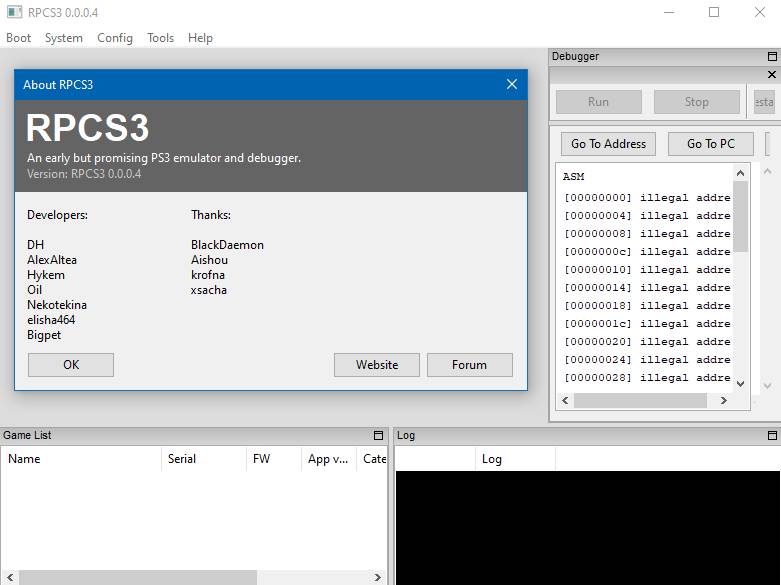Click the Run button in Debugger

(598, 102)
